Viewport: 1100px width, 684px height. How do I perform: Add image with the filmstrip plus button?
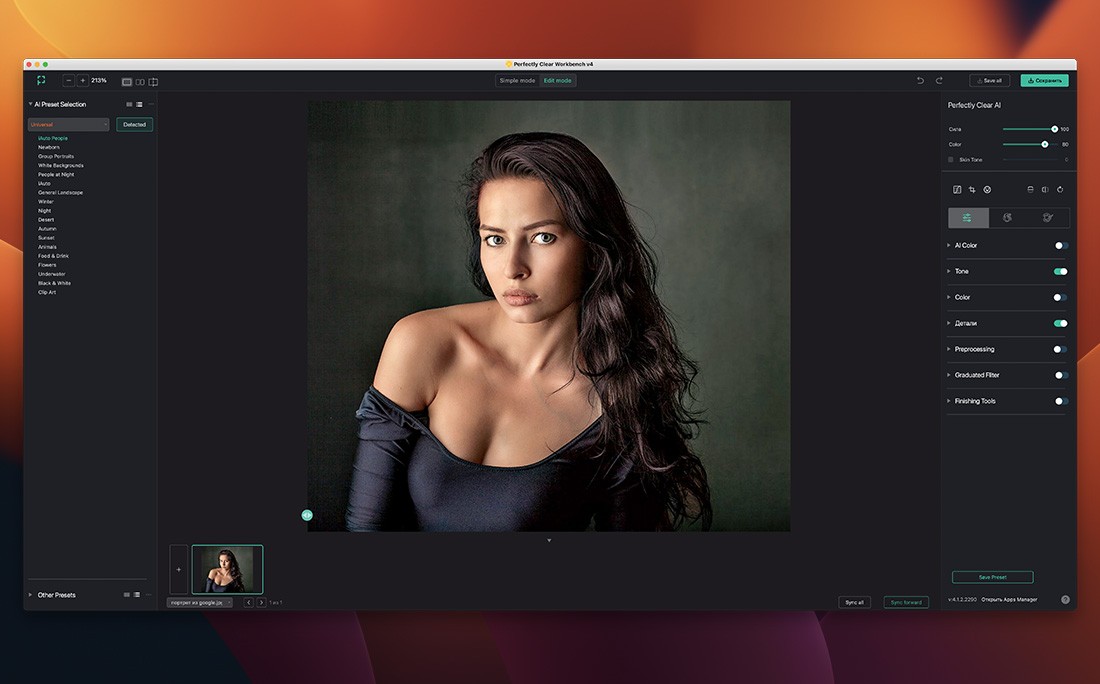click(x=178, y=569)
